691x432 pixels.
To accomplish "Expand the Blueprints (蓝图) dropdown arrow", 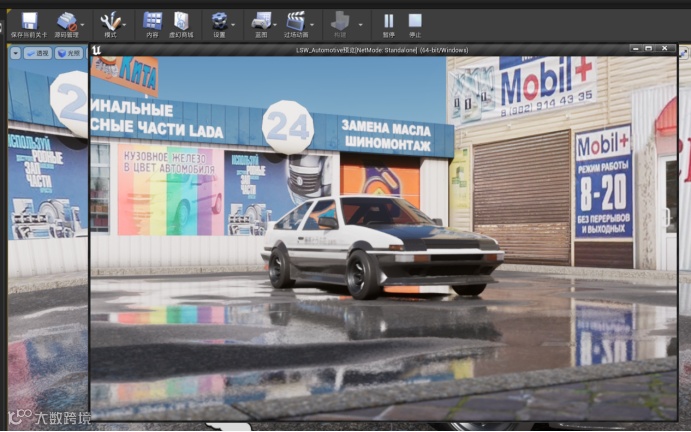I will point(275,25).
